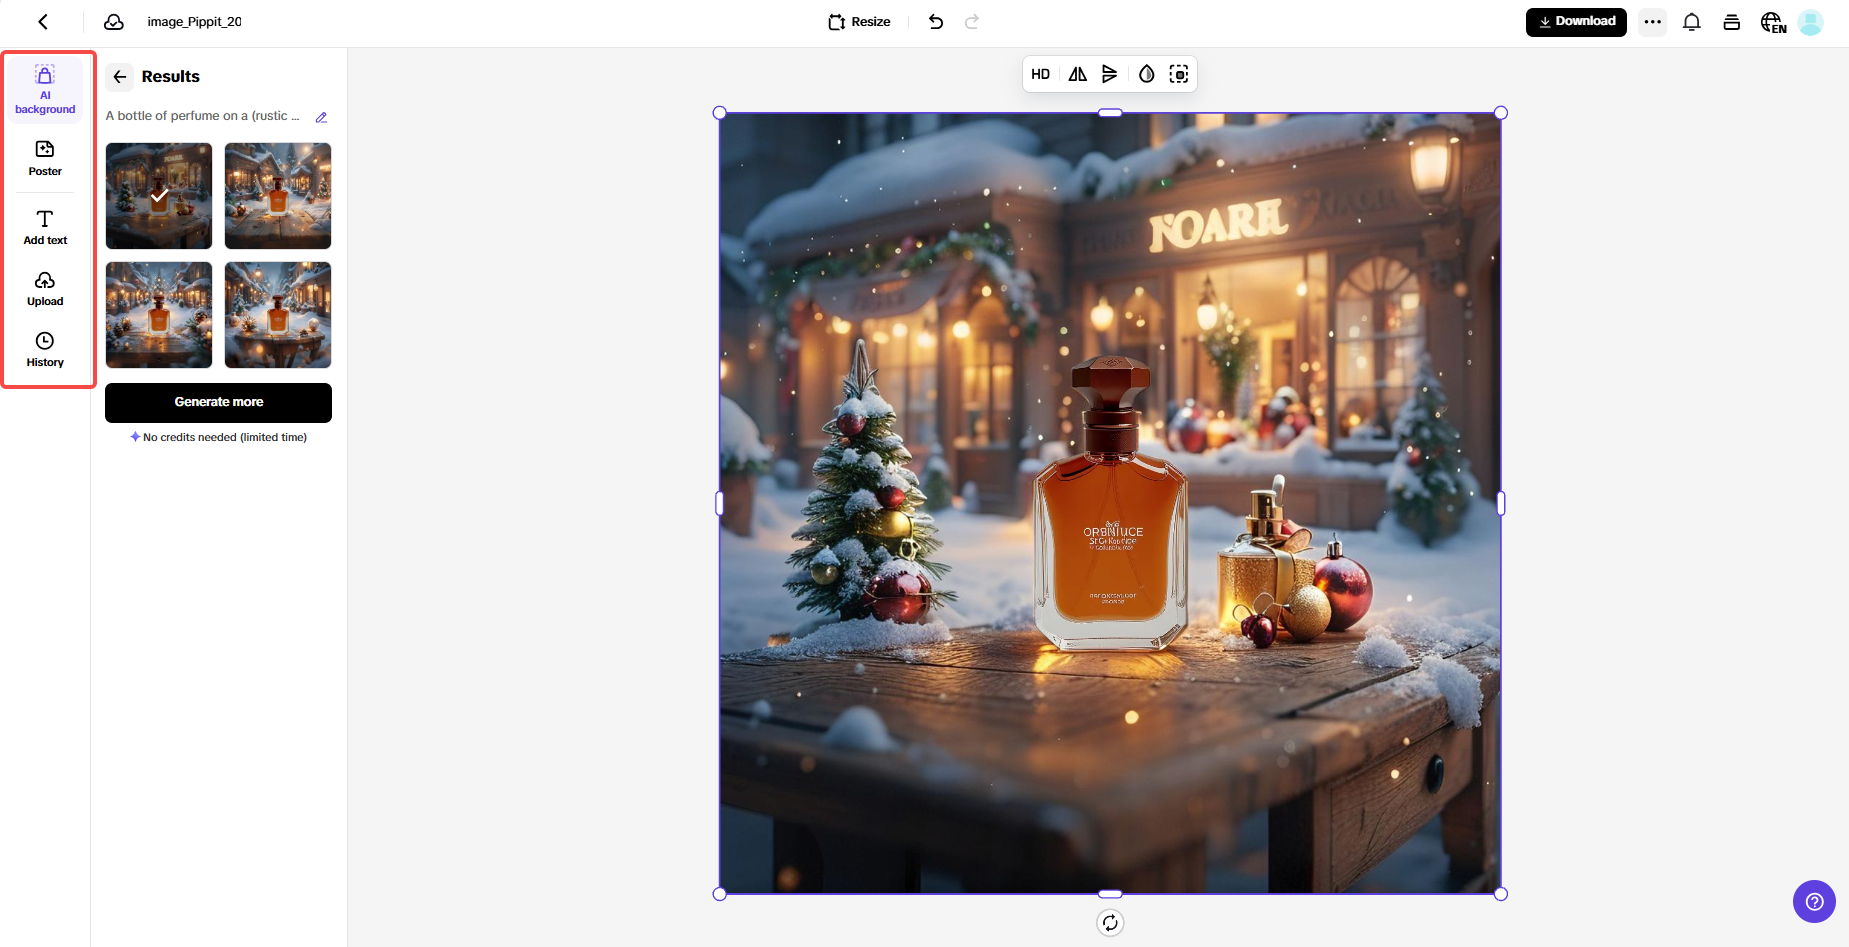
Task: Select the AI background tool in the sidebar
Action: [x=44, y=89]
